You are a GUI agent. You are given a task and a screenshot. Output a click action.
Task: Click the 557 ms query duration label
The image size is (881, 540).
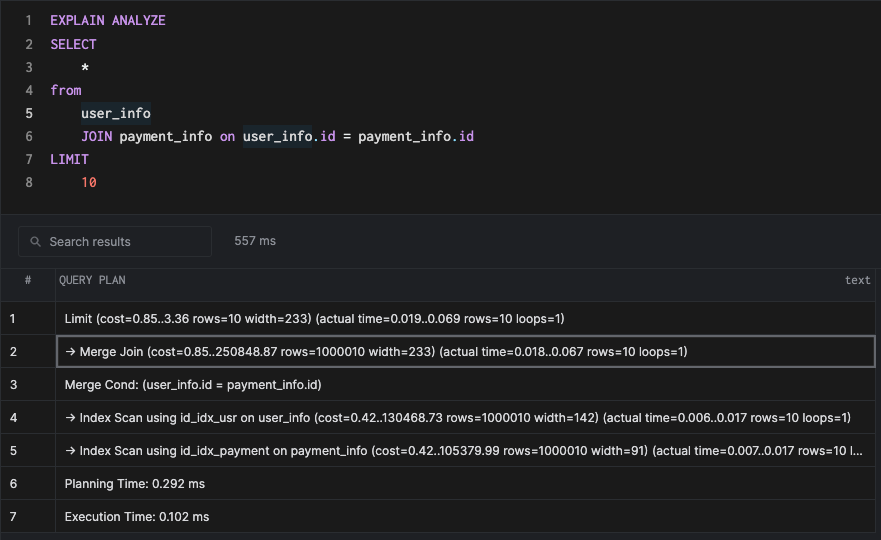click(x=255, y=241)
